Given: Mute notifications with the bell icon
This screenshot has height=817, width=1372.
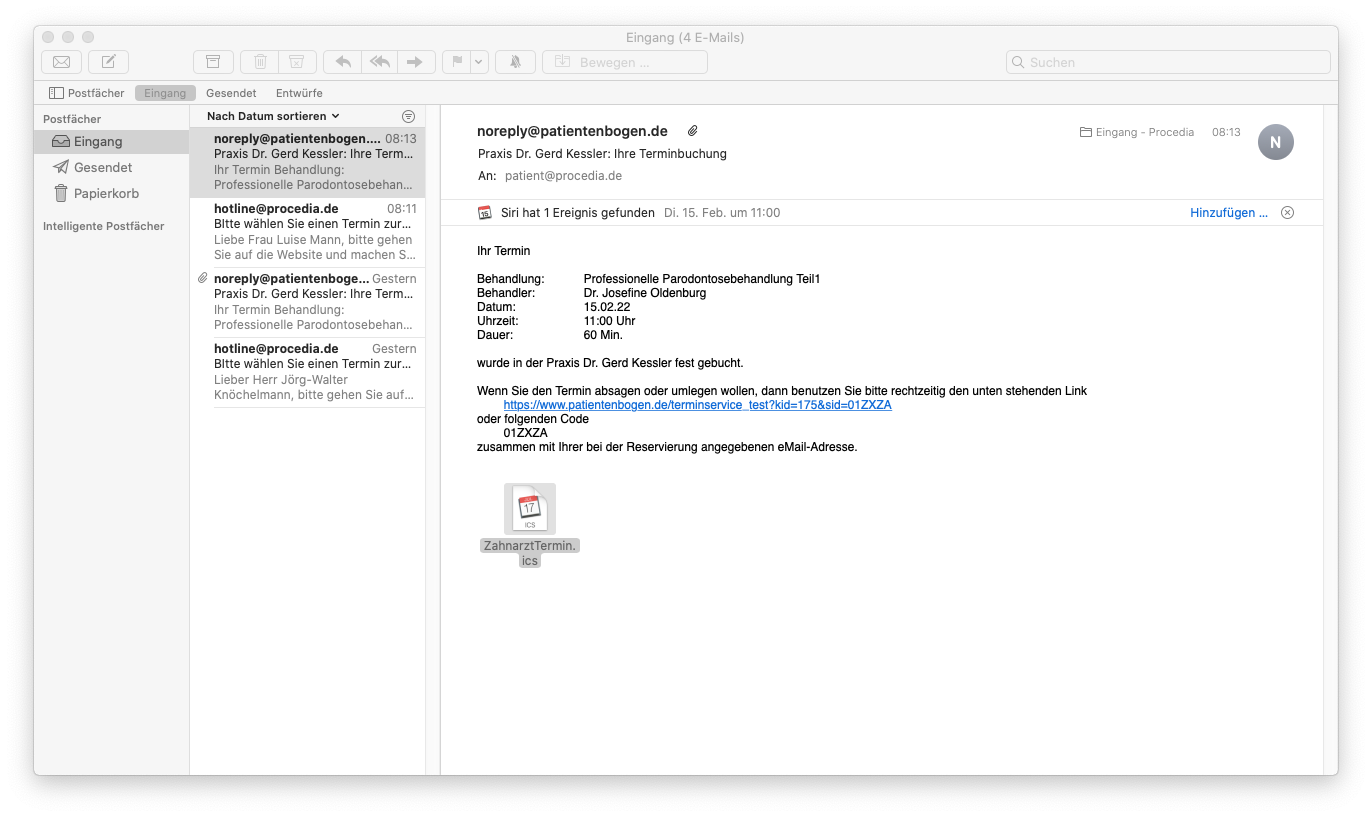Looking at the screenshot, I should 515,62.
